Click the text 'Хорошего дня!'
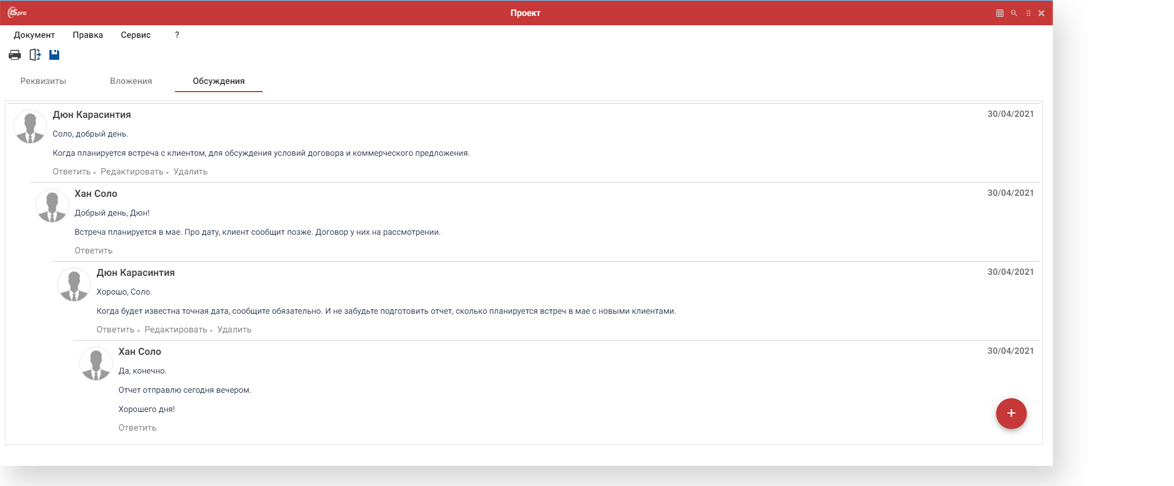The image size is (1174, 486). (147, 410)
